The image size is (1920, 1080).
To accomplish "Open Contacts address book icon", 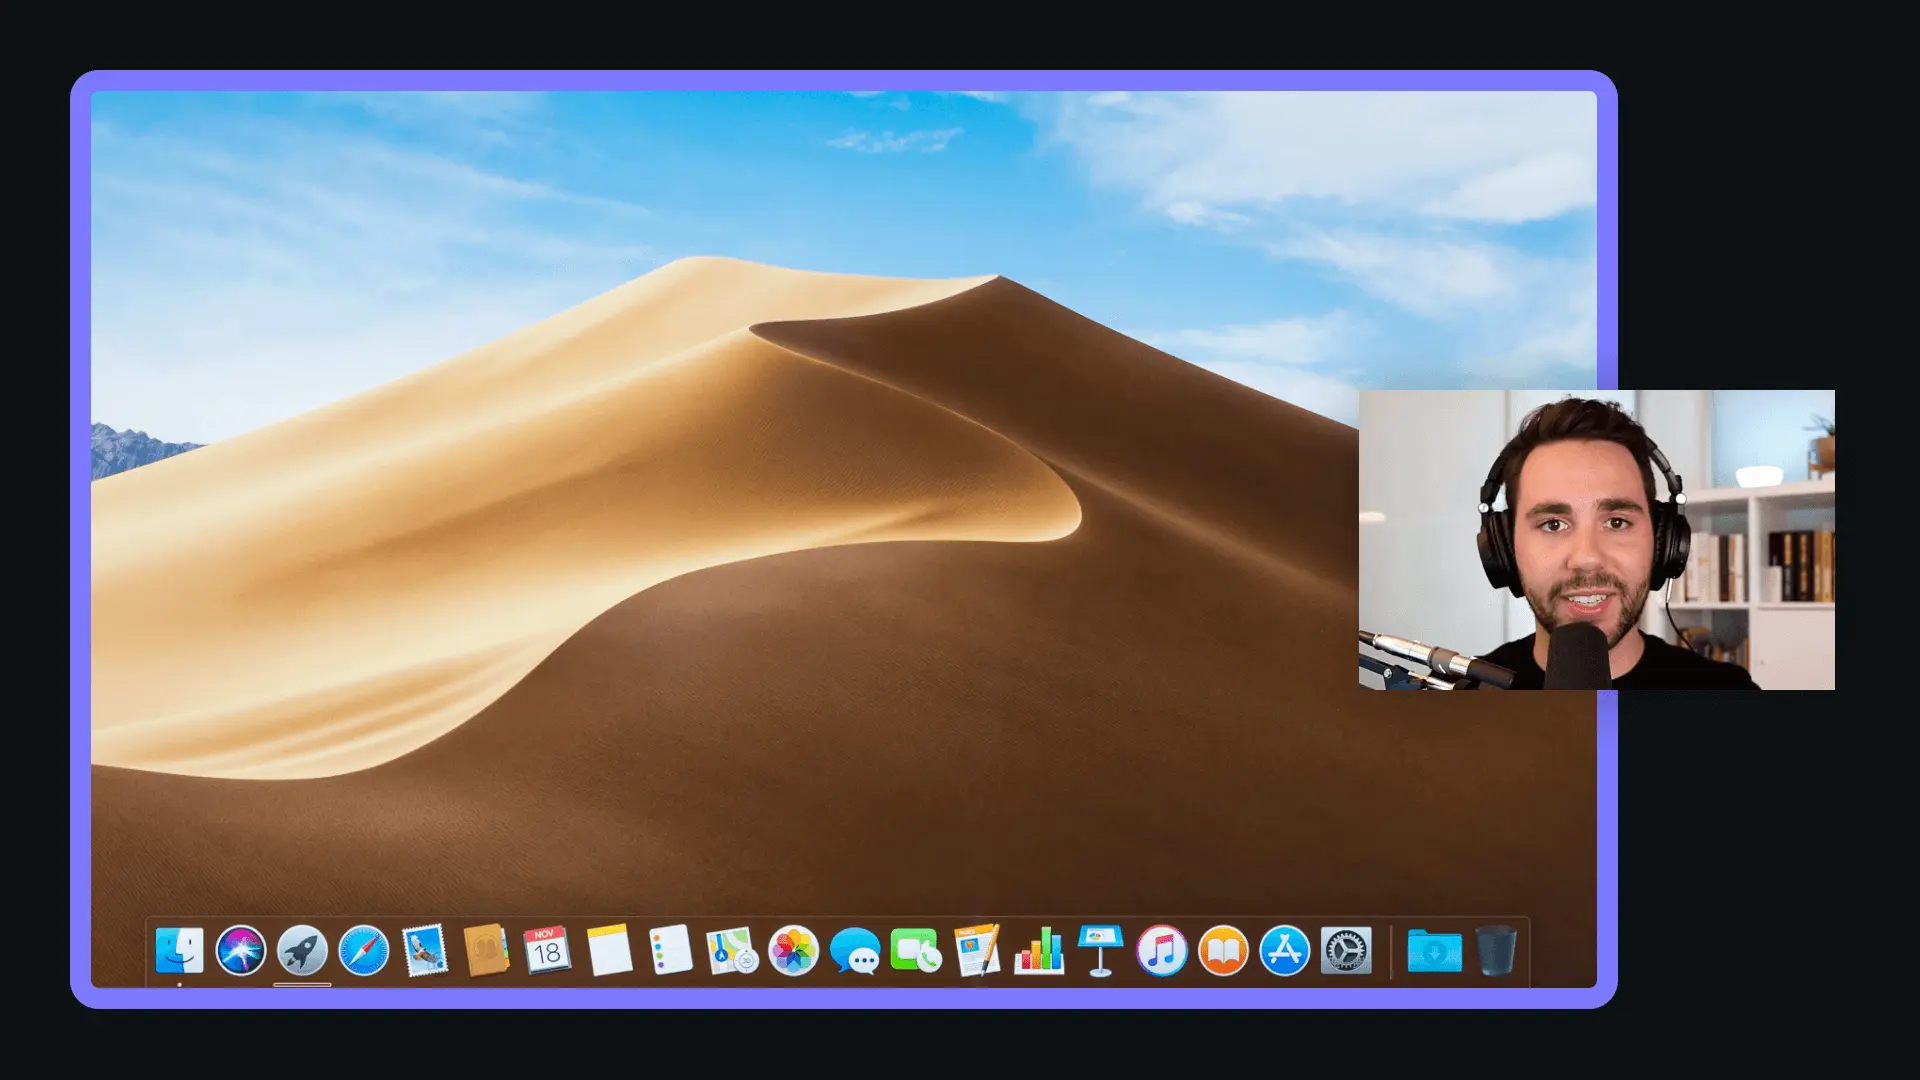I will pos(487,950).
